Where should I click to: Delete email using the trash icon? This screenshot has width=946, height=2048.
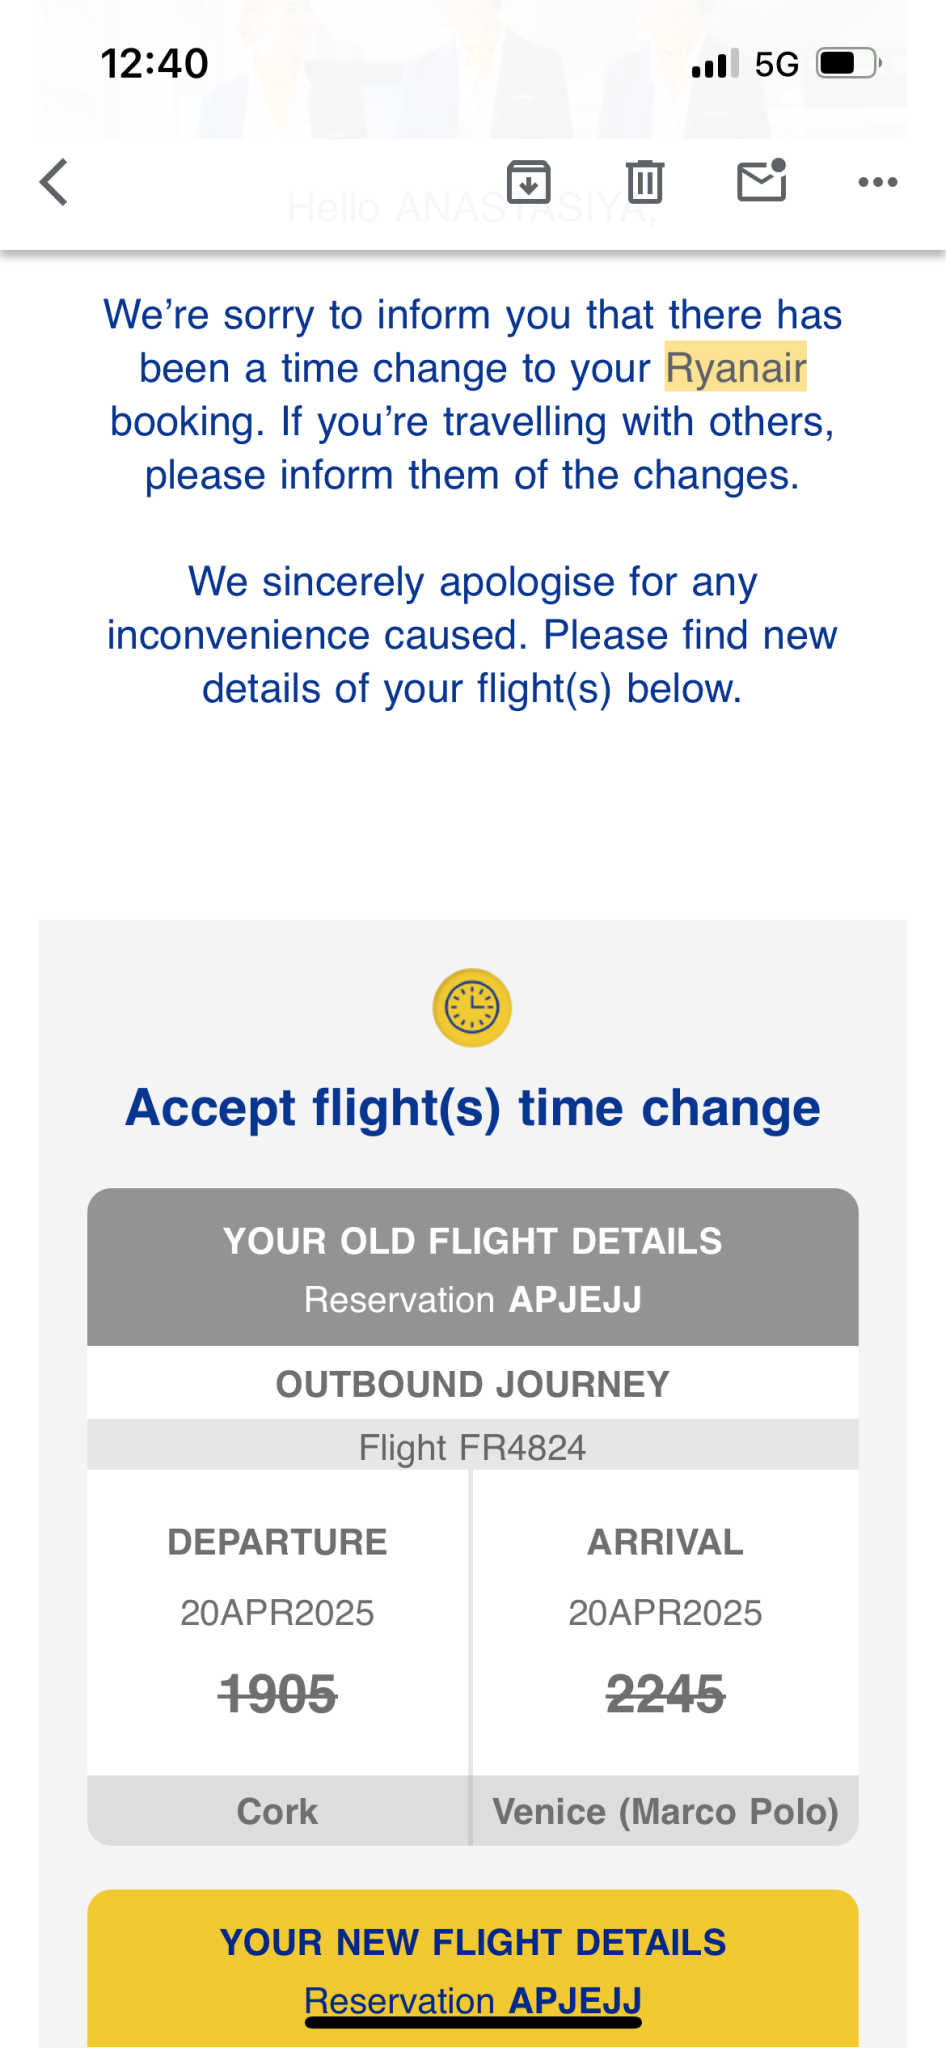pyautogui.click(x=645, y=182)
